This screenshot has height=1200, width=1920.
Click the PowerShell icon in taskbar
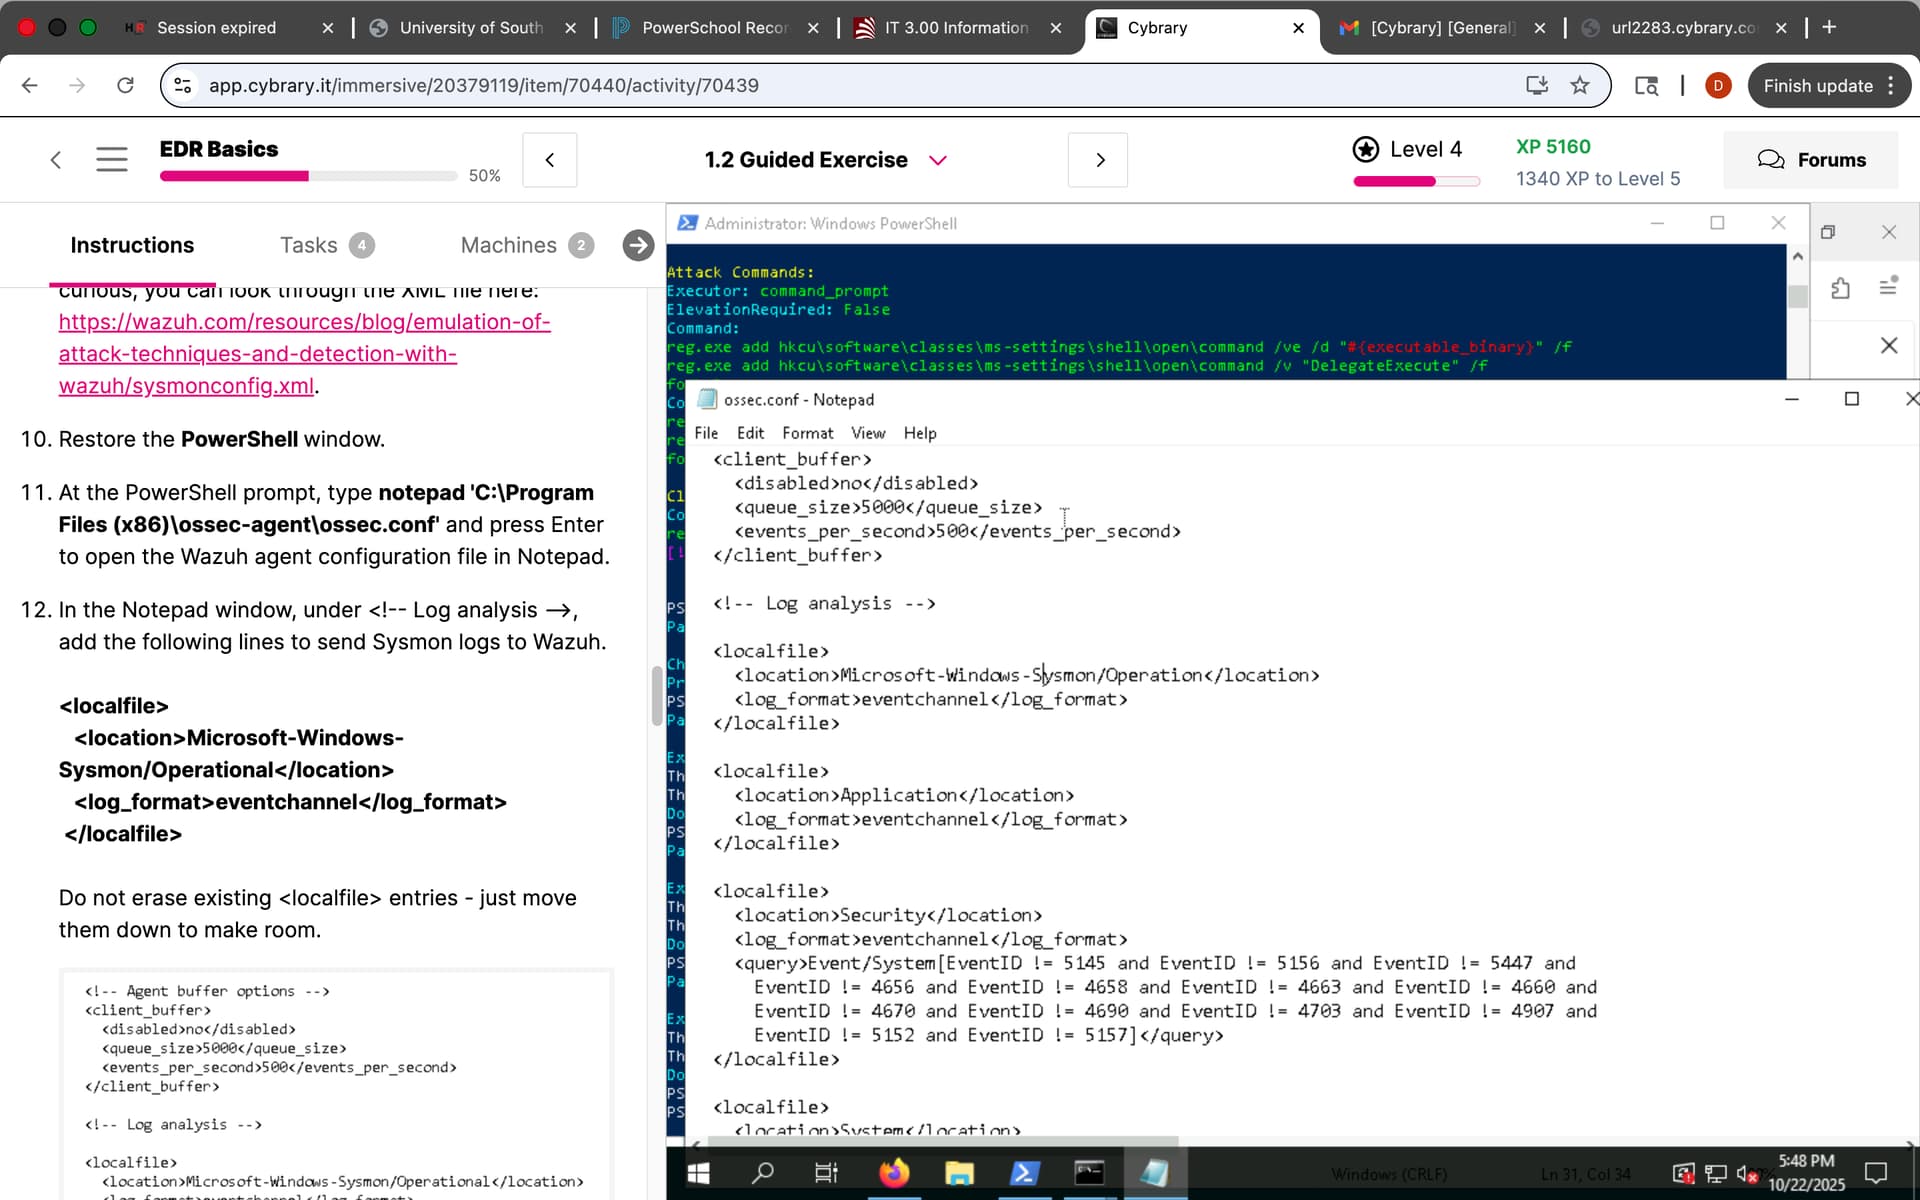tap(1024, 1172)
